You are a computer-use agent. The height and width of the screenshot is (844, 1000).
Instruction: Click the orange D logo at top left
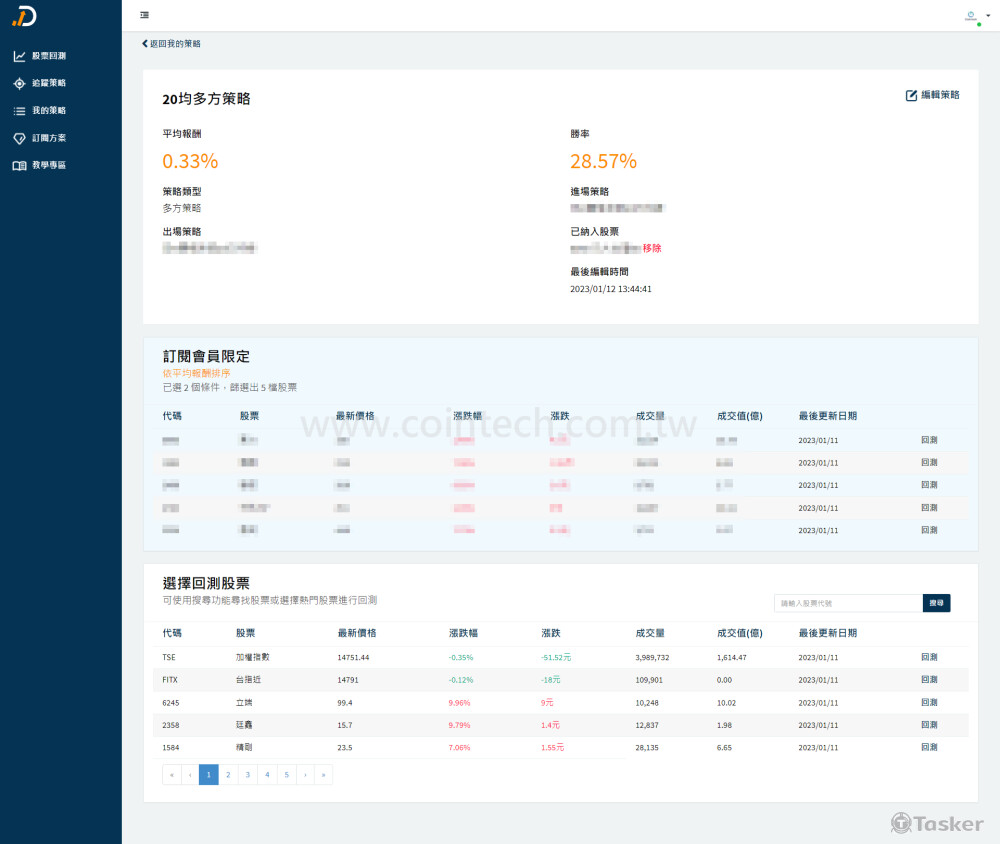tap(24, 16)
